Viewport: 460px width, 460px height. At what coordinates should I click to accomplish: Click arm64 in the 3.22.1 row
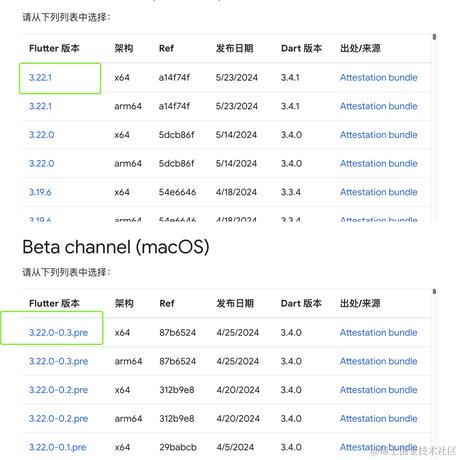pos(128,106)
